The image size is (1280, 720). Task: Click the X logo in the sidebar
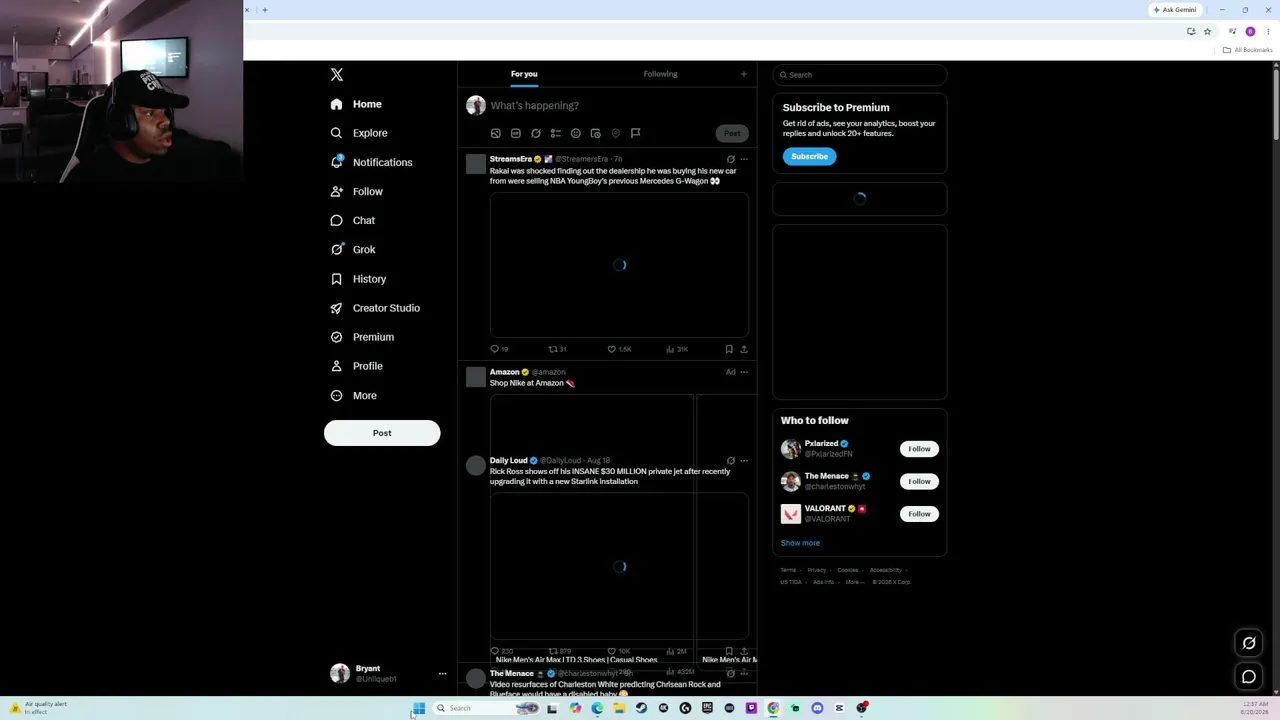click(337, 75)
